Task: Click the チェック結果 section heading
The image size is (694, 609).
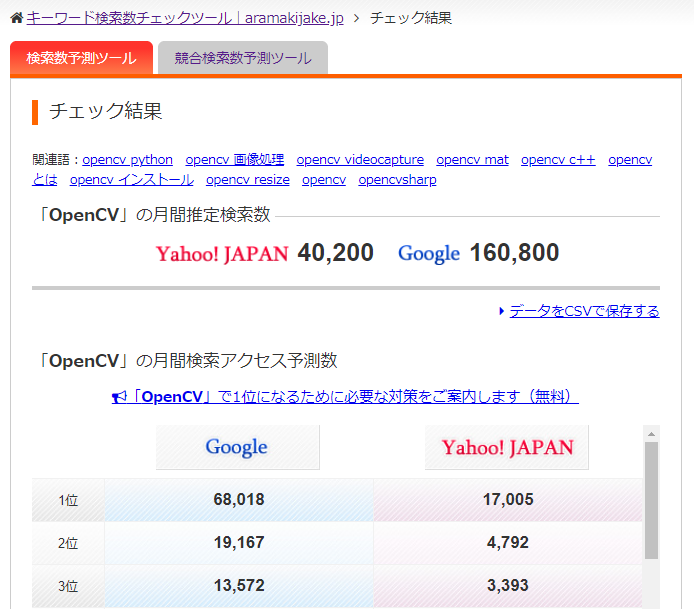Action: pyautogui.click(x=105, y=111)
